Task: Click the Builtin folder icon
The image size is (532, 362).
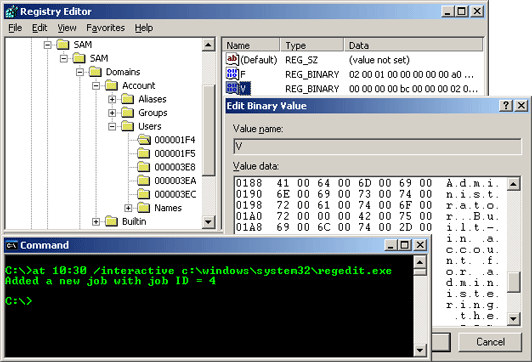Action: coord(111,221)
